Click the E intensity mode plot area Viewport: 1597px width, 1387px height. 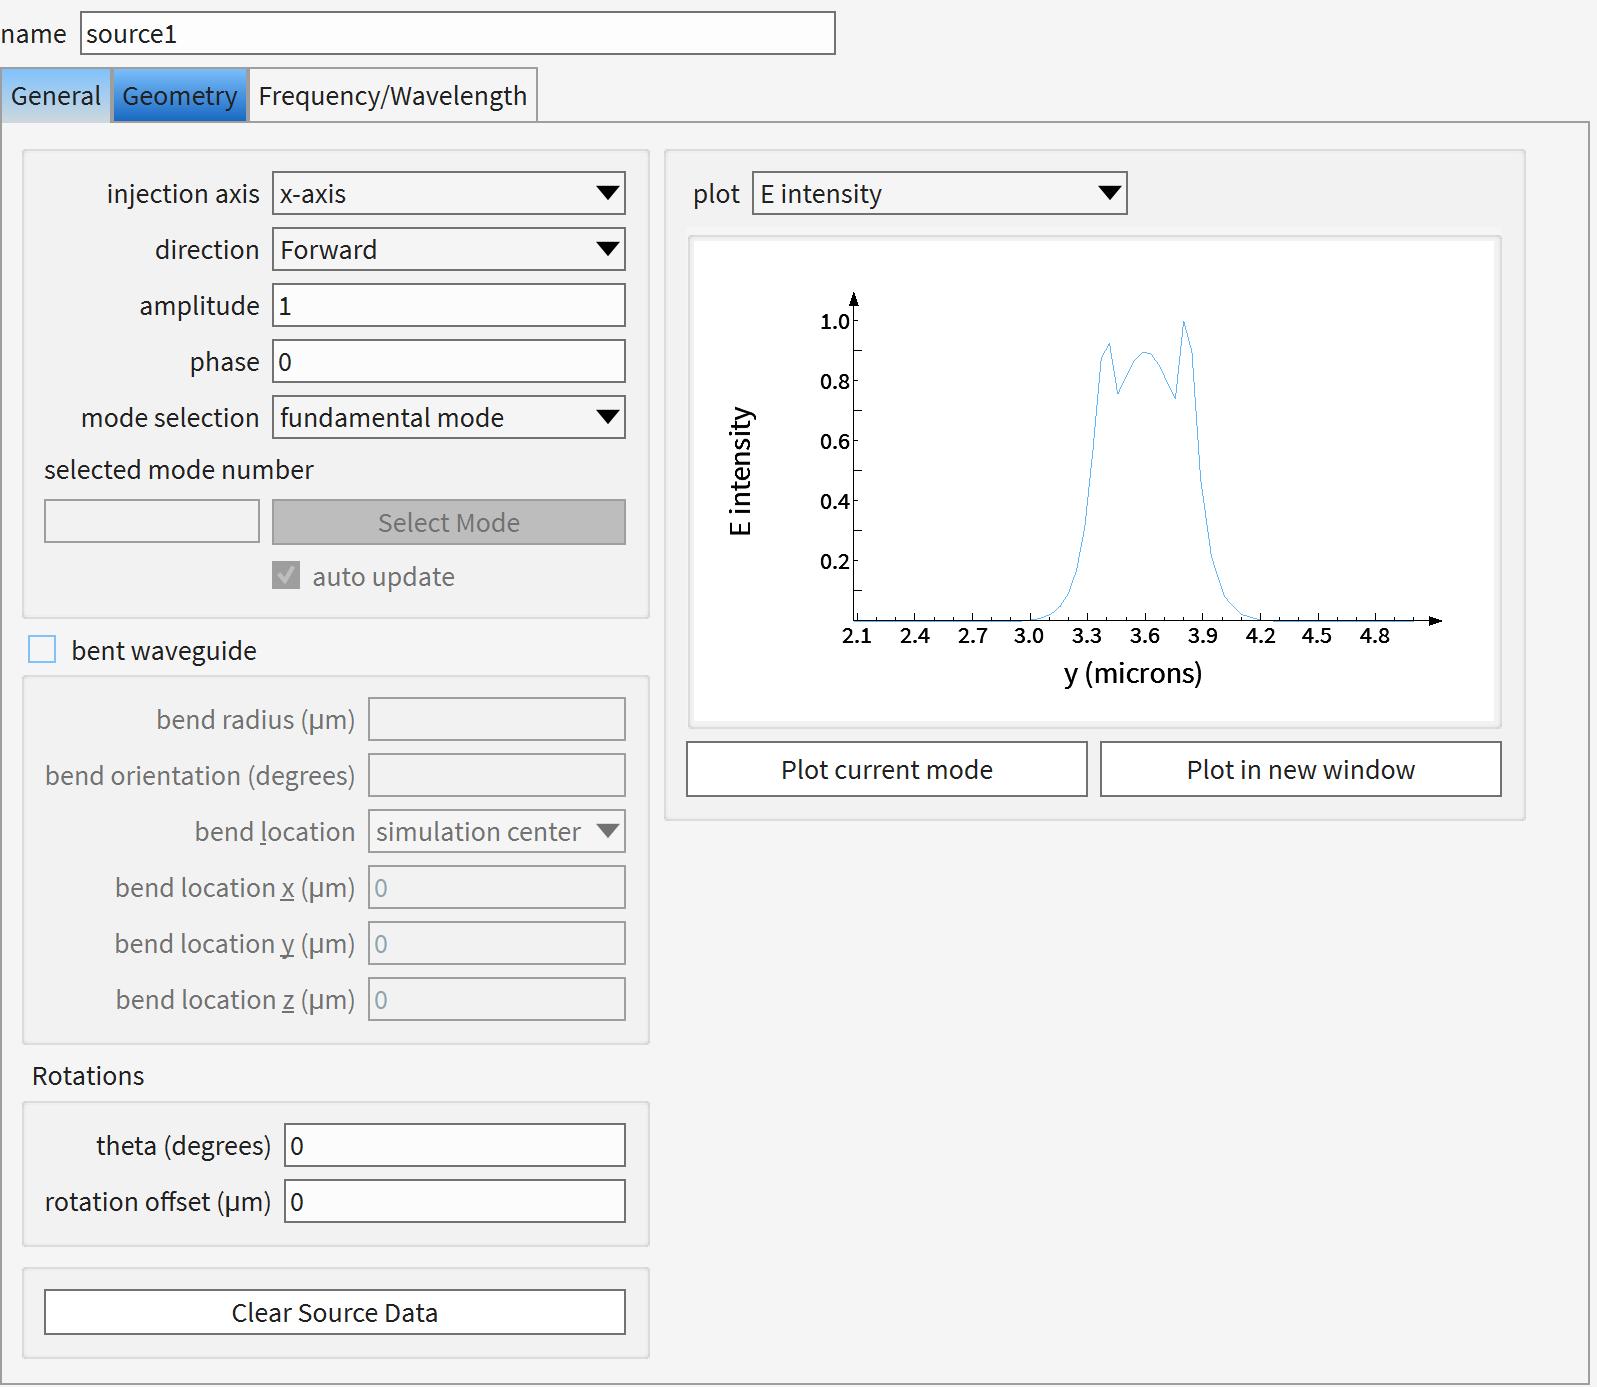coord(1094,482)
